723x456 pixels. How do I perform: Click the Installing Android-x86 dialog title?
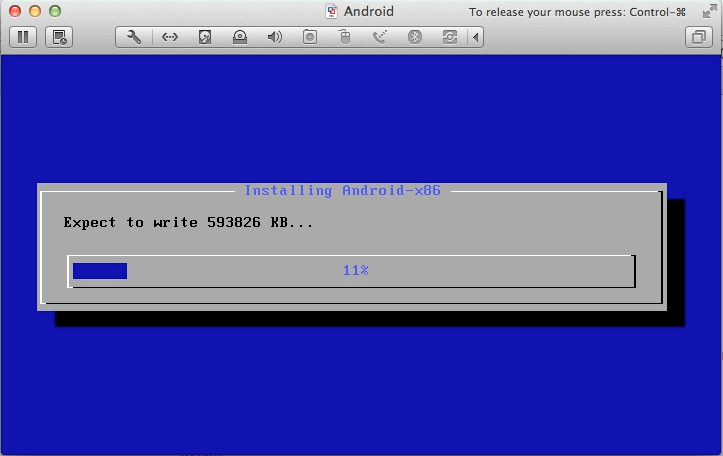click(x=343, y=190)
